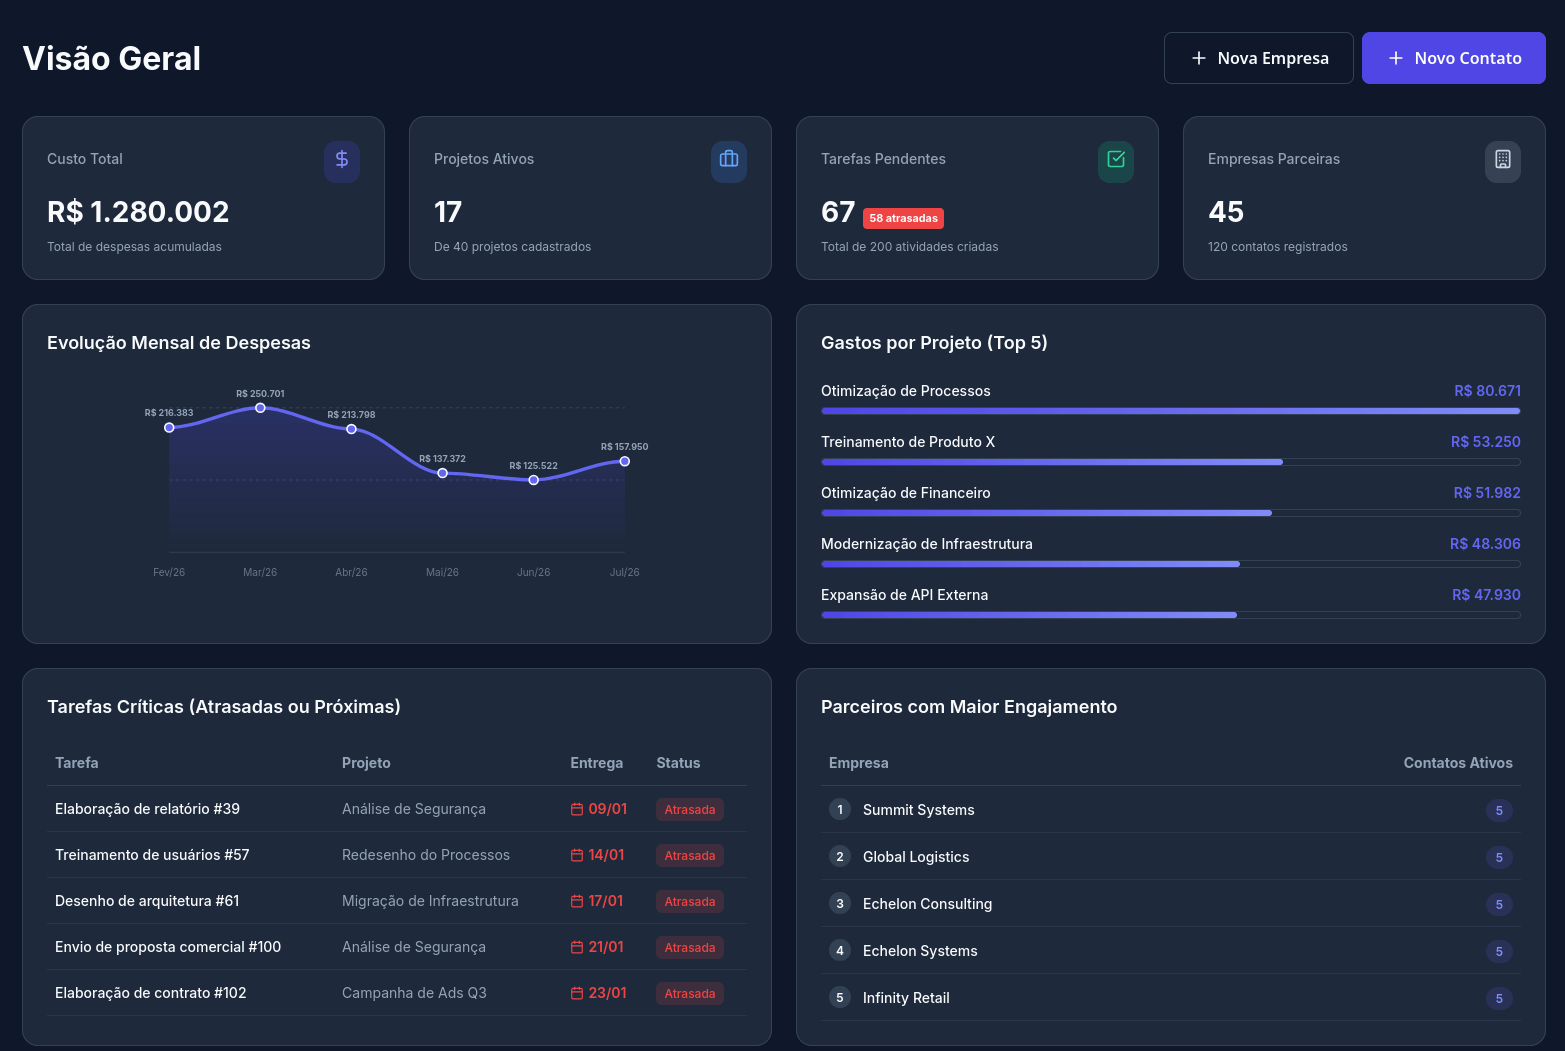
Task: Click the Contatos Ativos column header
Action: point(1458,763)
